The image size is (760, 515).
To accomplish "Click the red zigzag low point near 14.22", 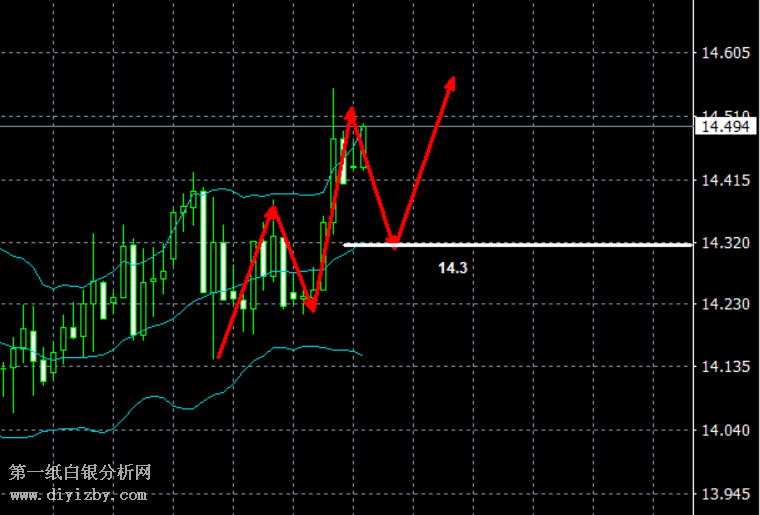I will pyautogui.click(x=311, y=308).
